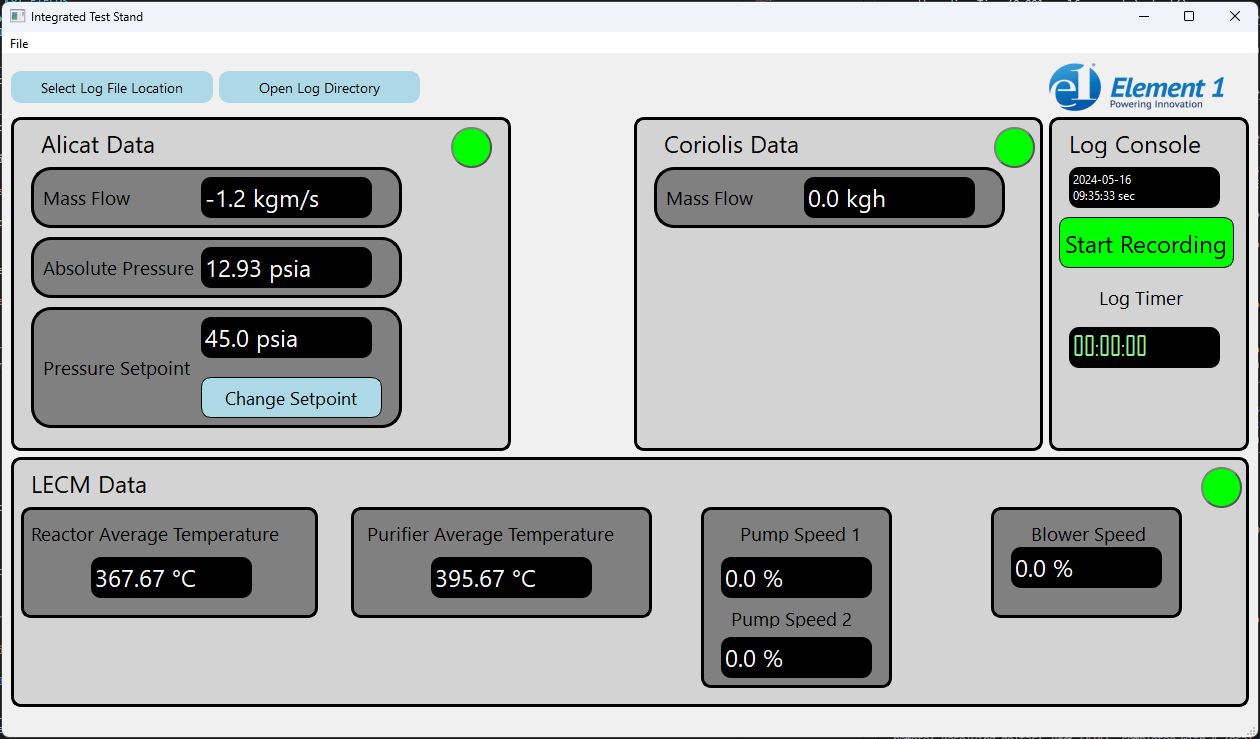Viewport: 1260px width, 739px height.
Task: Click the Log Timer digital display
Action: (x=1144, y=347)
